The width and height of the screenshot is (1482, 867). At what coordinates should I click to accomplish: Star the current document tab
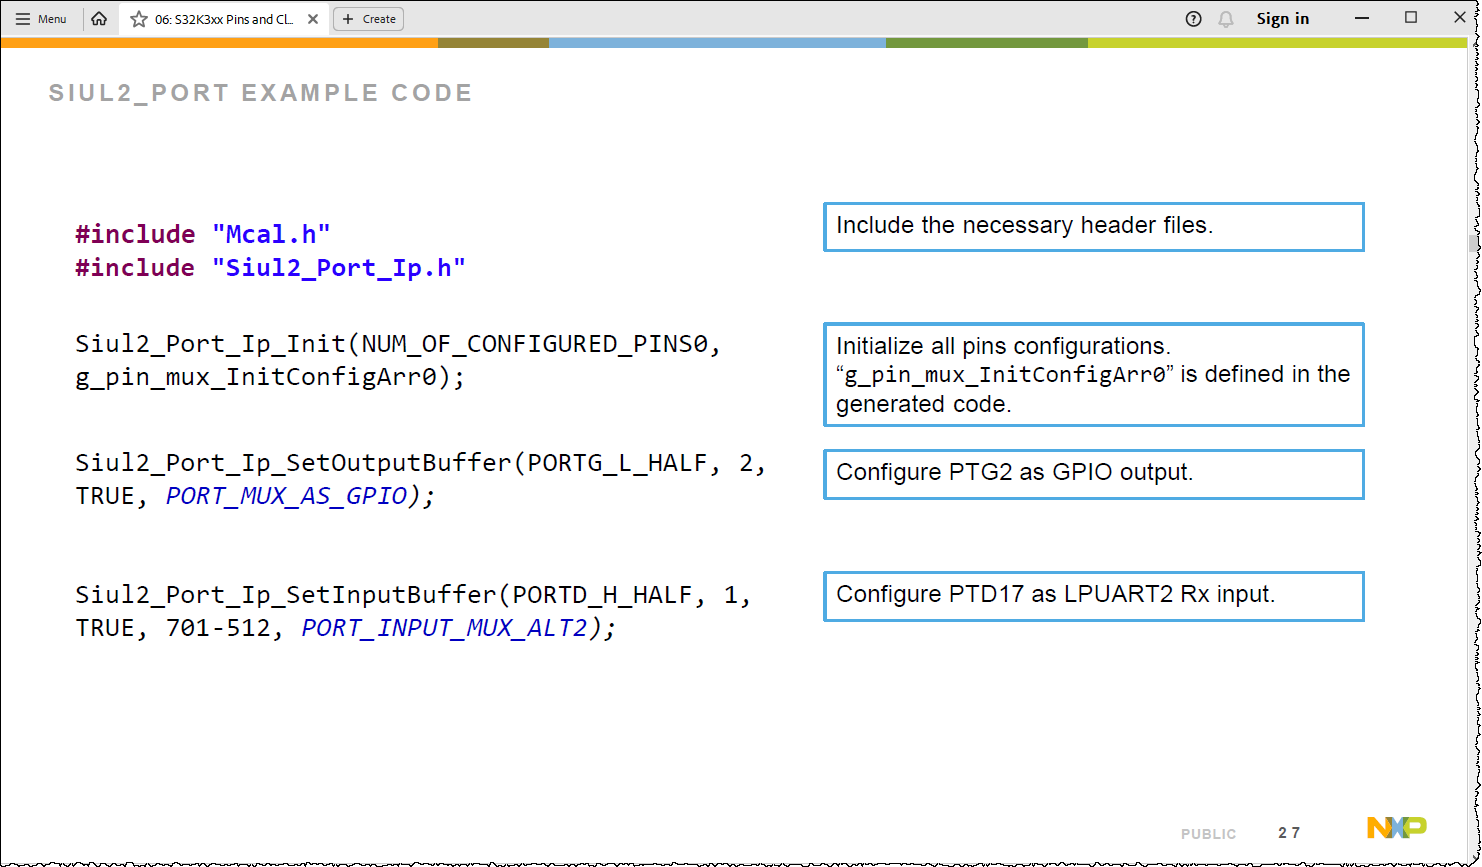coord(139,19)
